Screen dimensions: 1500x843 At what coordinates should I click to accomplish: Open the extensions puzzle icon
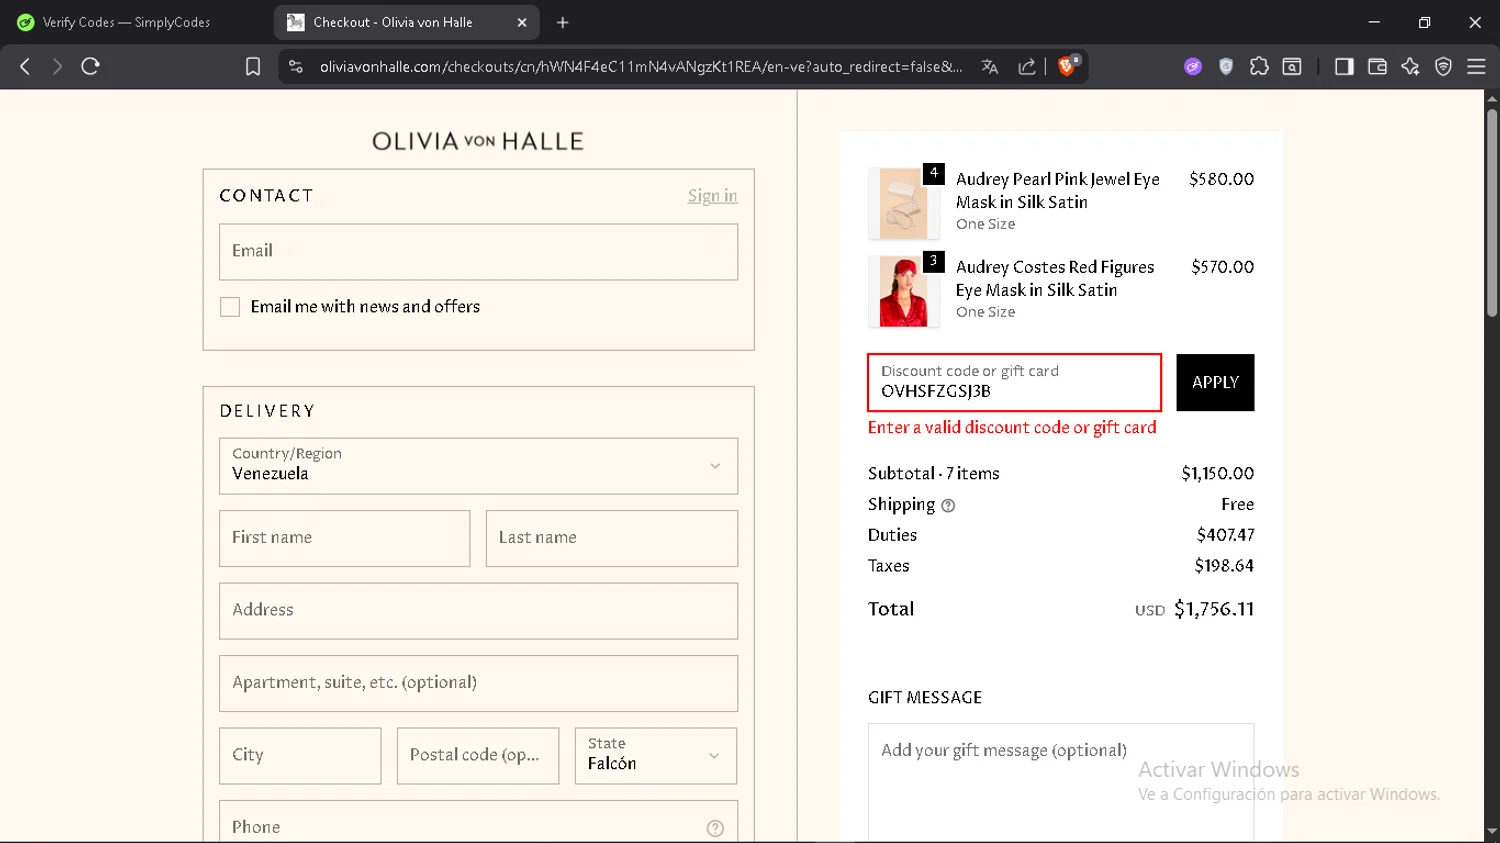pyautogui.click(x=1259, y=66)
